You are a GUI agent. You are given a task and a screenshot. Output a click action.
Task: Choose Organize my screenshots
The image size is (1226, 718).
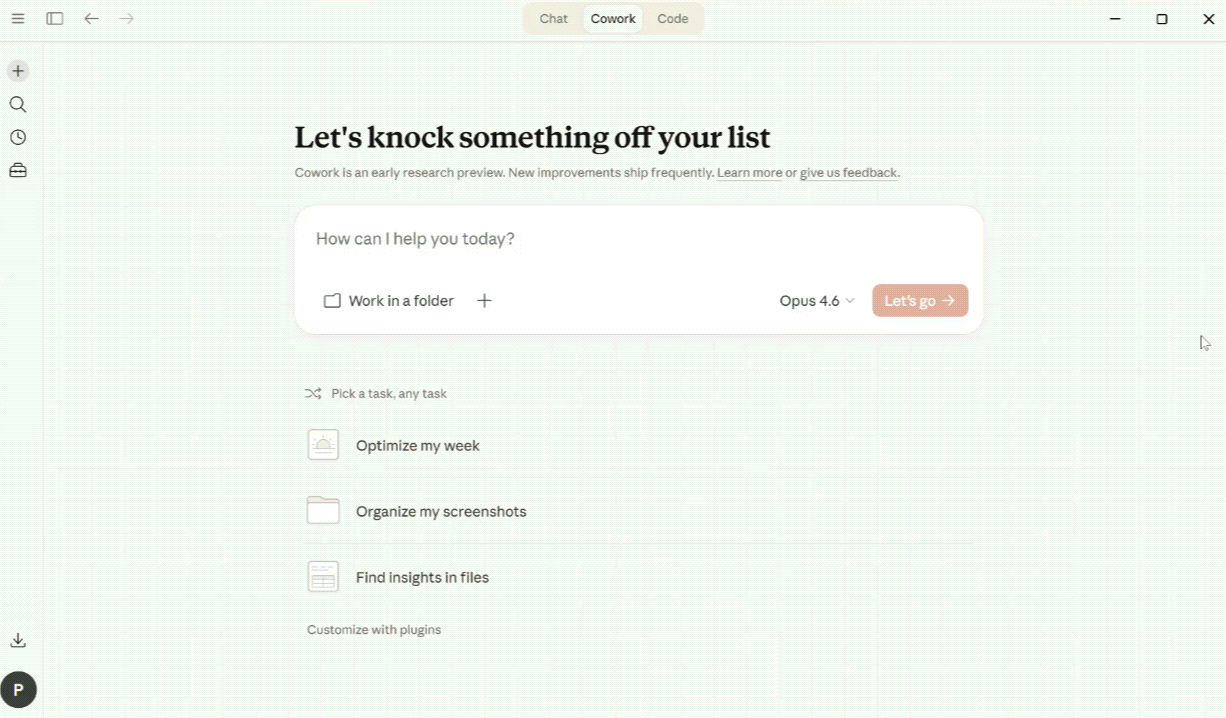441,511
